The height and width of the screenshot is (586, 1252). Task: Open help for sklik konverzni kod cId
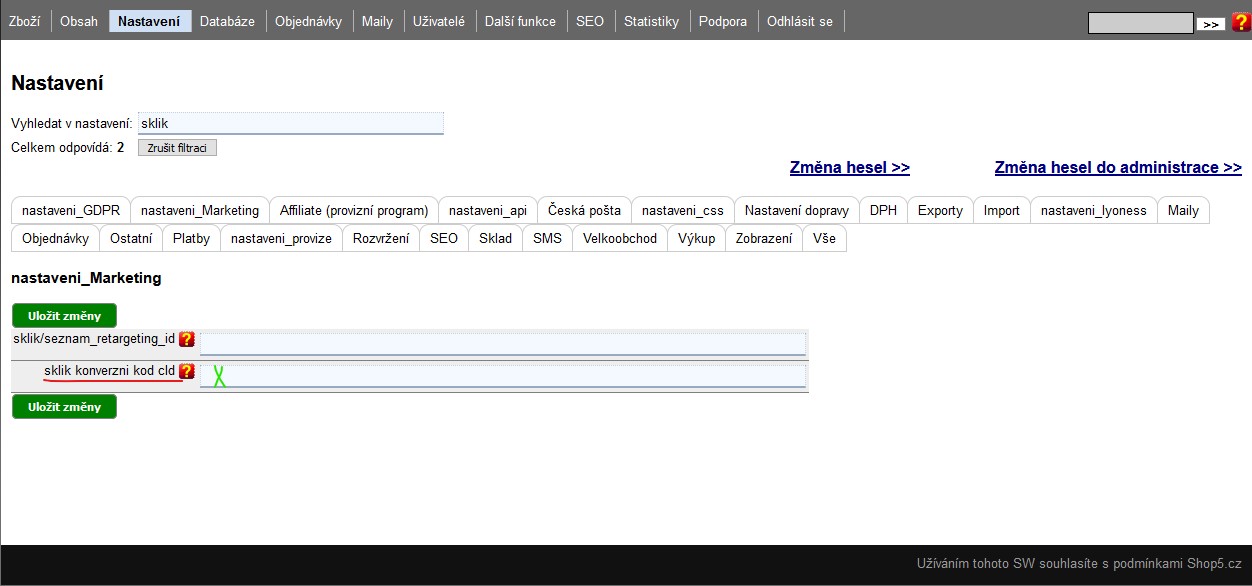187,371
